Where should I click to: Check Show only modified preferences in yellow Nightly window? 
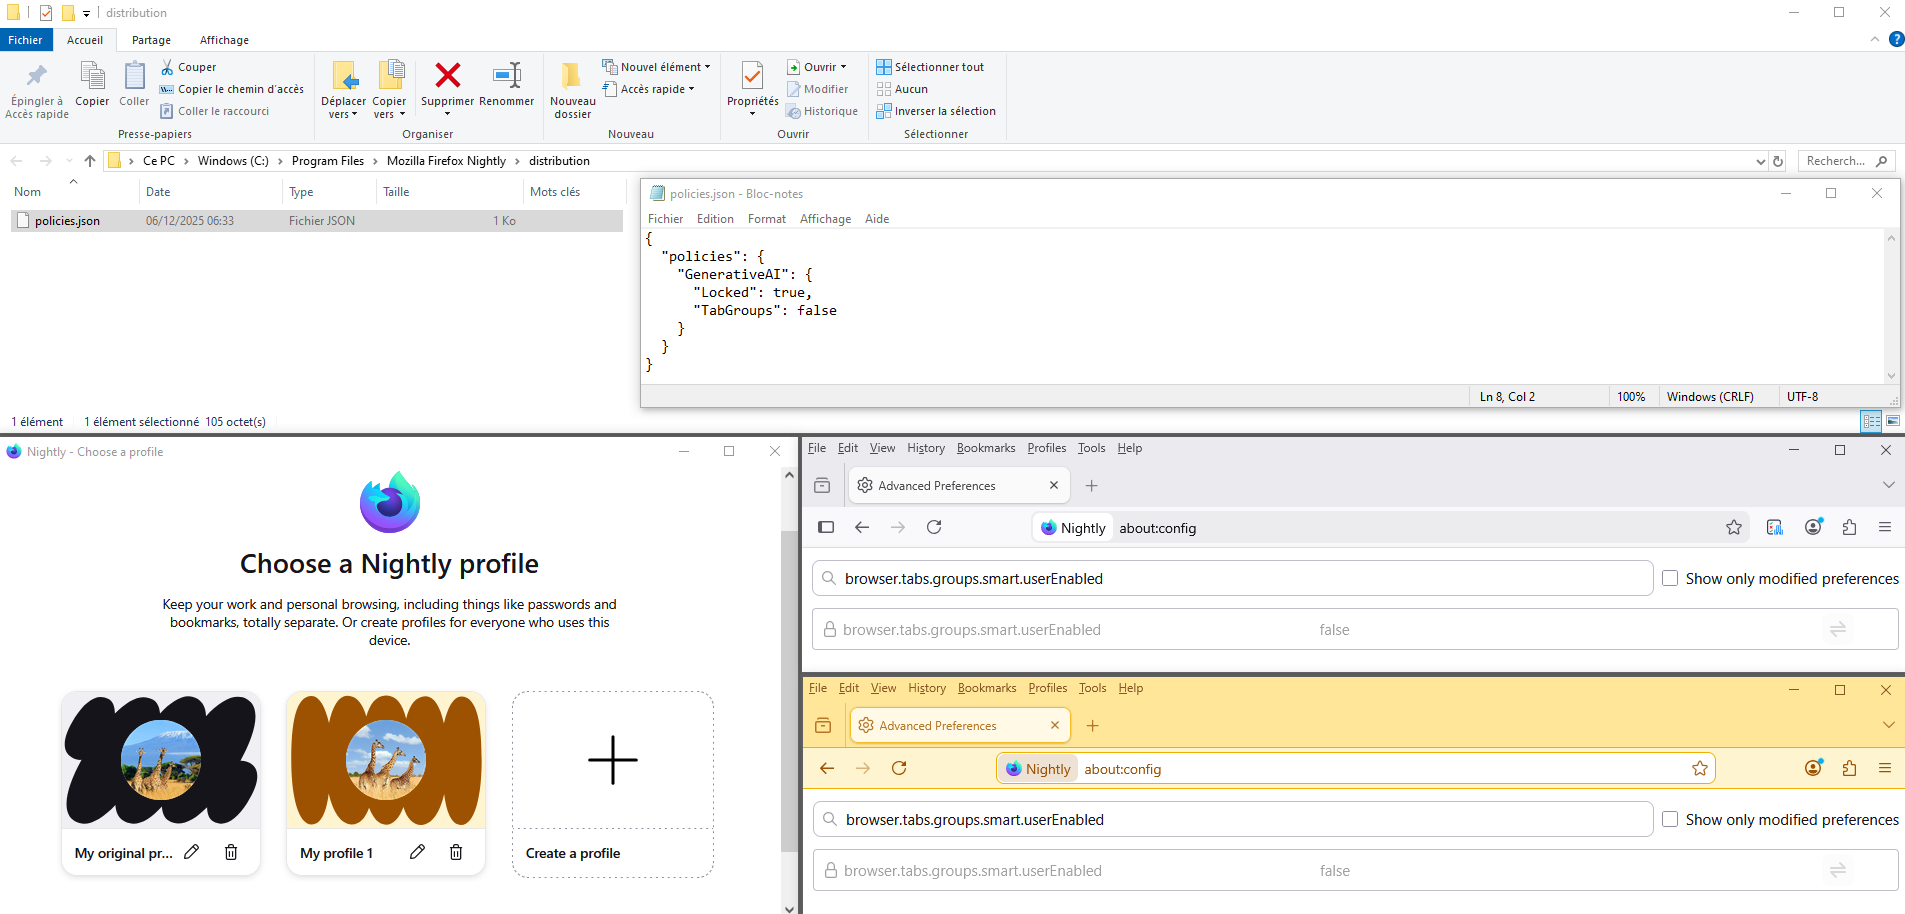[1670, 819]
